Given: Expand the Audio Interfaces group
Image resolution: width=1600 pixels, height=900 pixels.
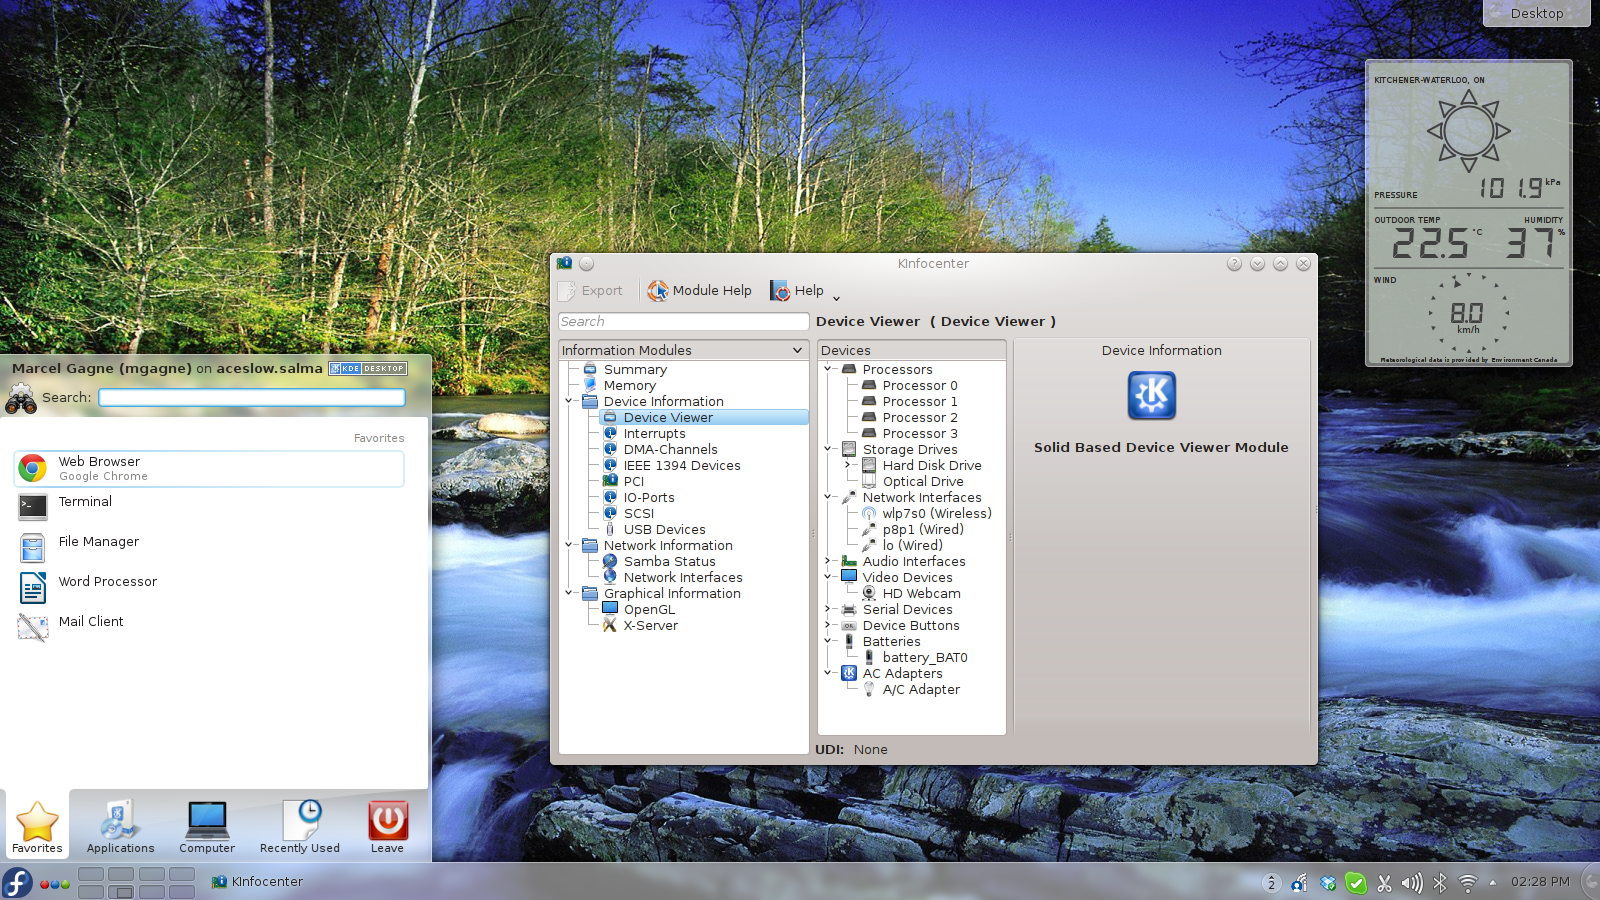Looking at the screenshot, I should coord(828,562).
